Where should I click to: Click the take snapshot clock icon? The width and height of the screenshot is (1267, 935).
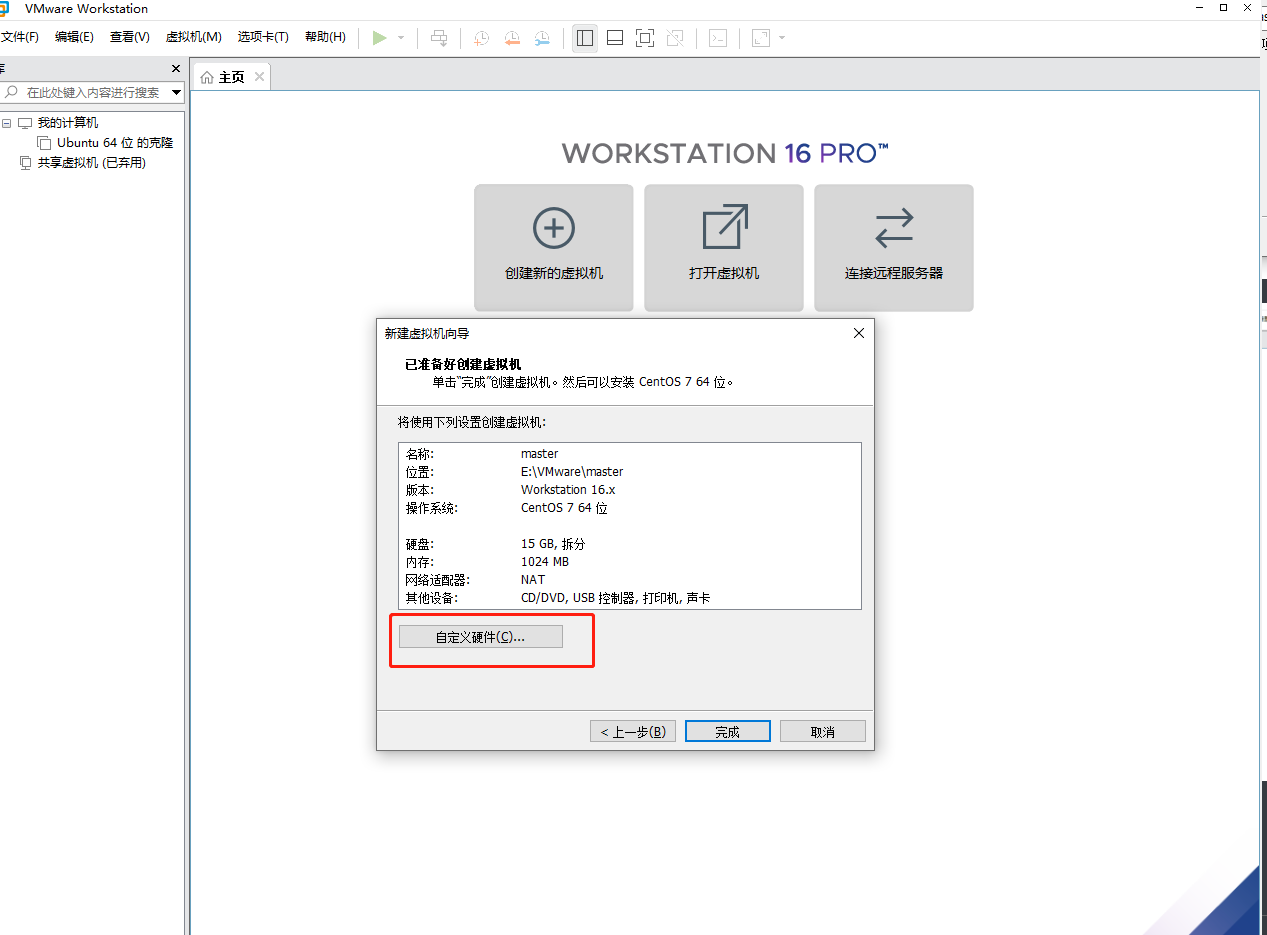481,38
